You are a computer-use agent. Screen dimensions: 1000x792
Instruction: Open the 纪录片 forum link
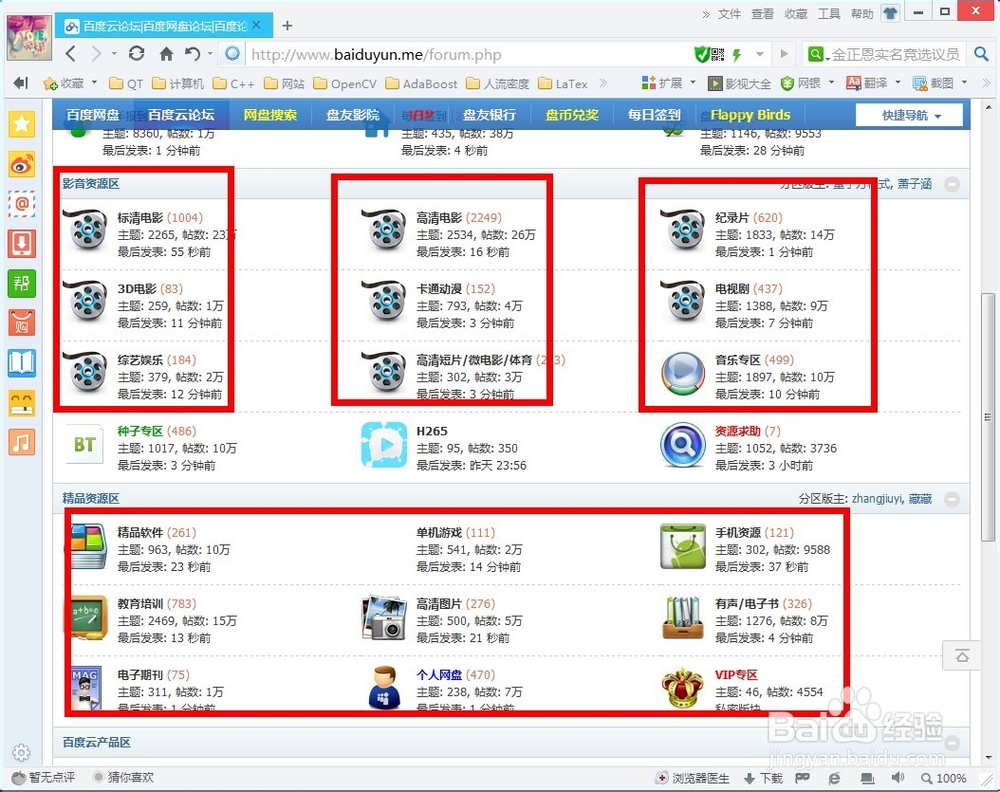[x=732, y=217]
